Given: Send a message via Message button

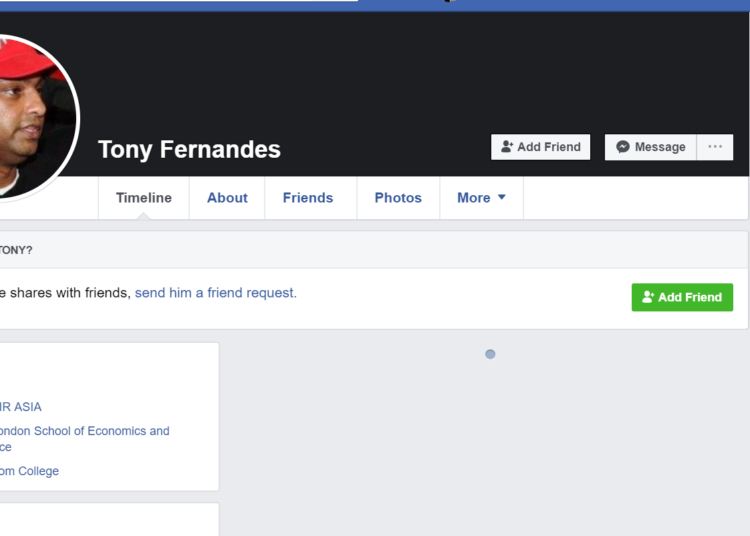Looking at the screenshot, I should [651, 147].
